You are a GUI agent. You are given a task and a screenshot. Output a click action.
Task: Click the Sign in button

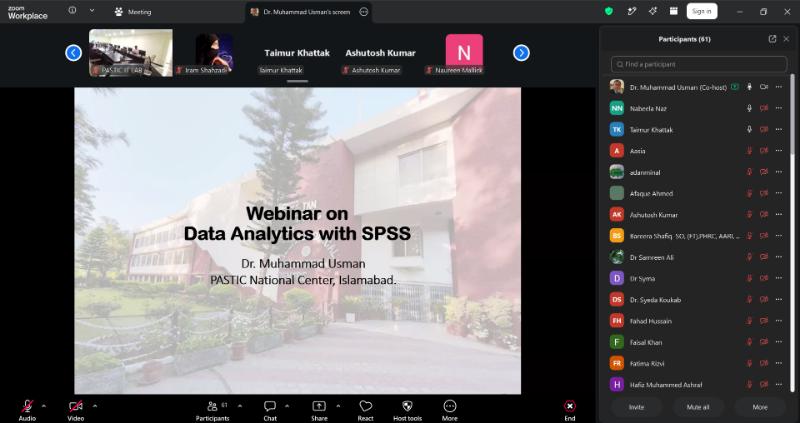point(702,11)
